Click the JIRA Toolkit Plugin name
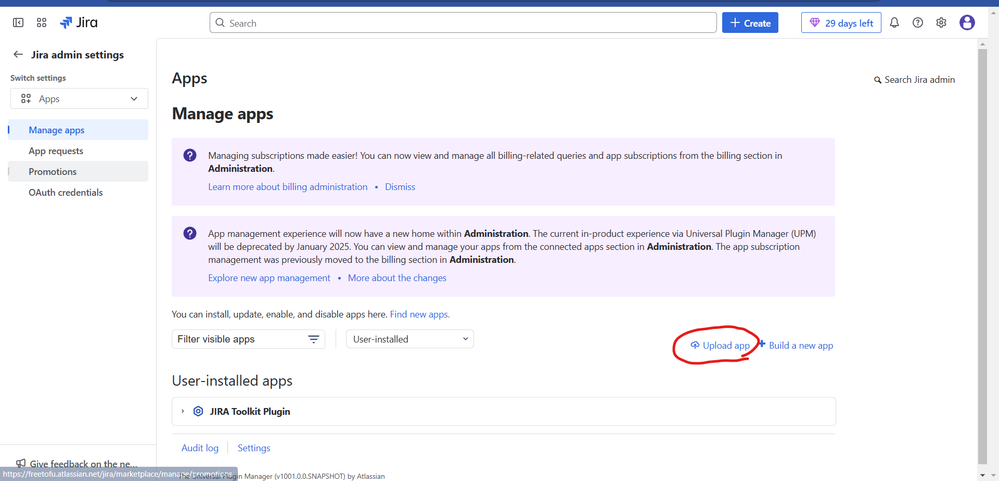The width and height of the screenshot is (999, 481). pyautogui.click(x=250, y=412)
